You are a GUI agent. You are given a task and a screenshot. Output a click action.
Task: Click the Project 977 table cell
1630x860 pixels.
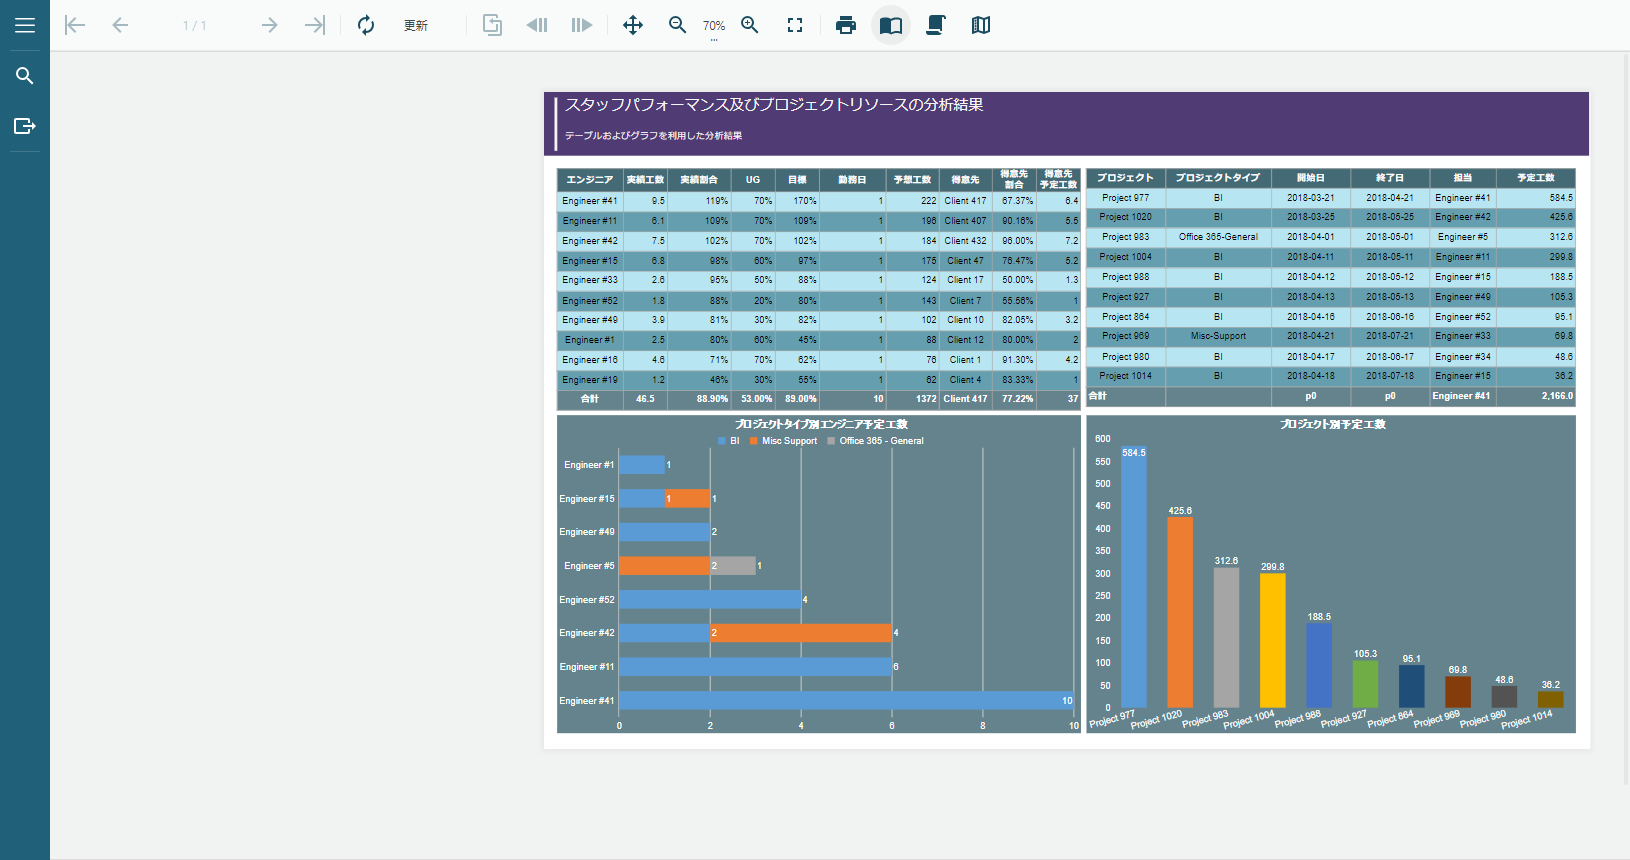[x=1126, y=198]
